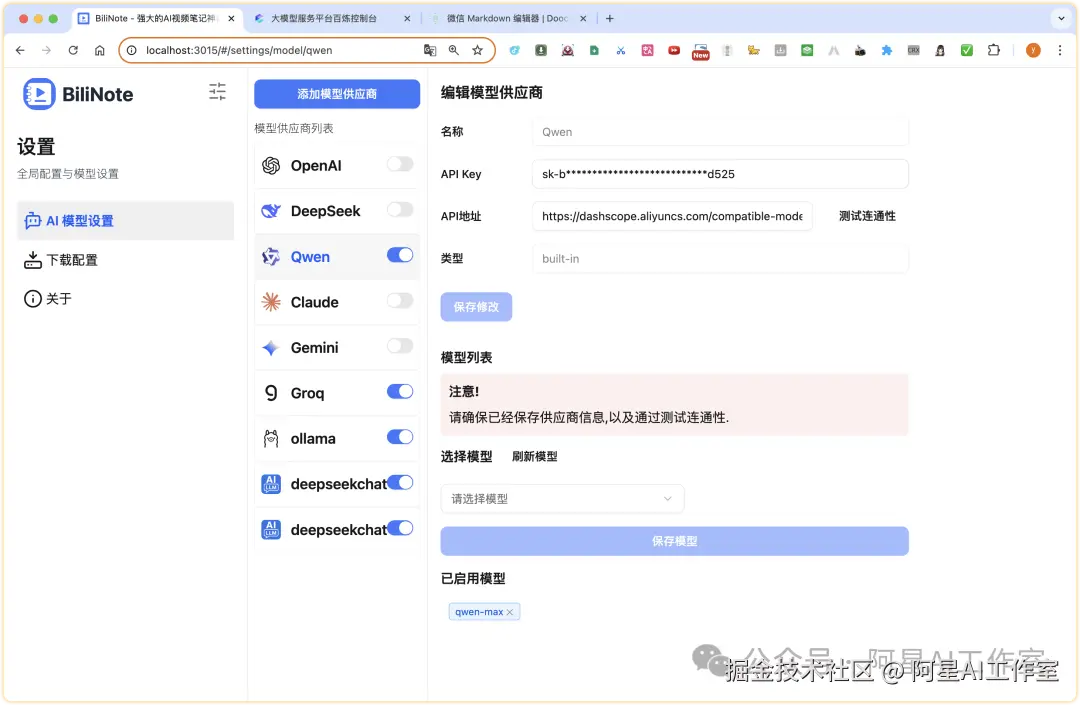Expand the tab search dropdown
This screenshot has width=1080, height=705.
pos(1061,19)
